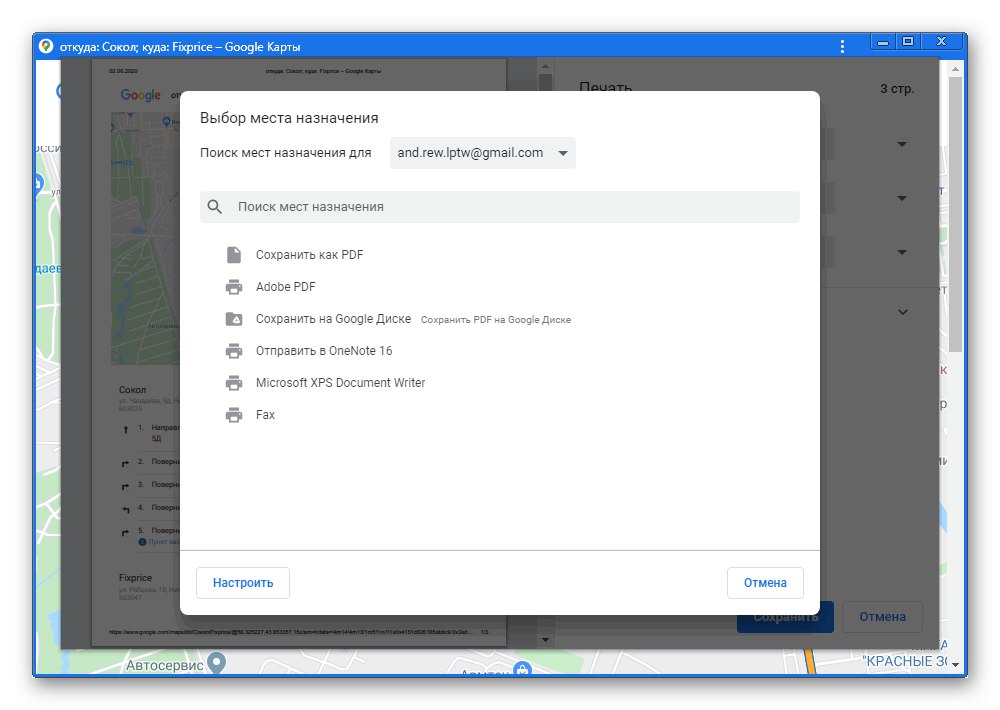The image size is (1000, 710).
Task: Click the window's right scrollbar thumb
Action: tap(955, 214)
